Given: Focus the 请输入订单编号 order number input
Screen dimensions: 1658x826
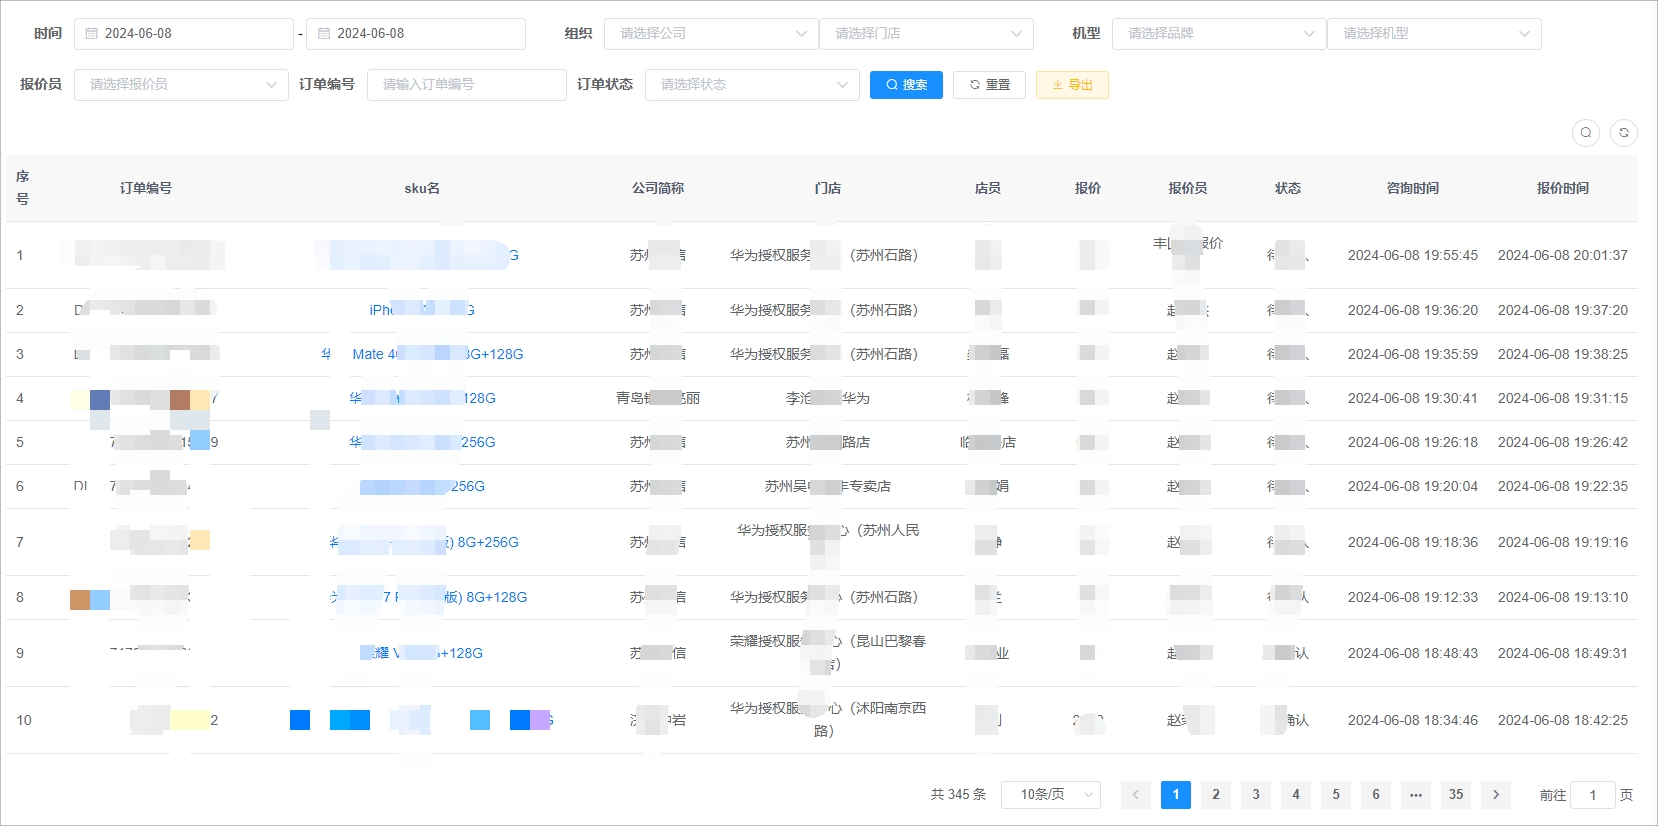Looking at the screenshot, I should pos(466,85).
